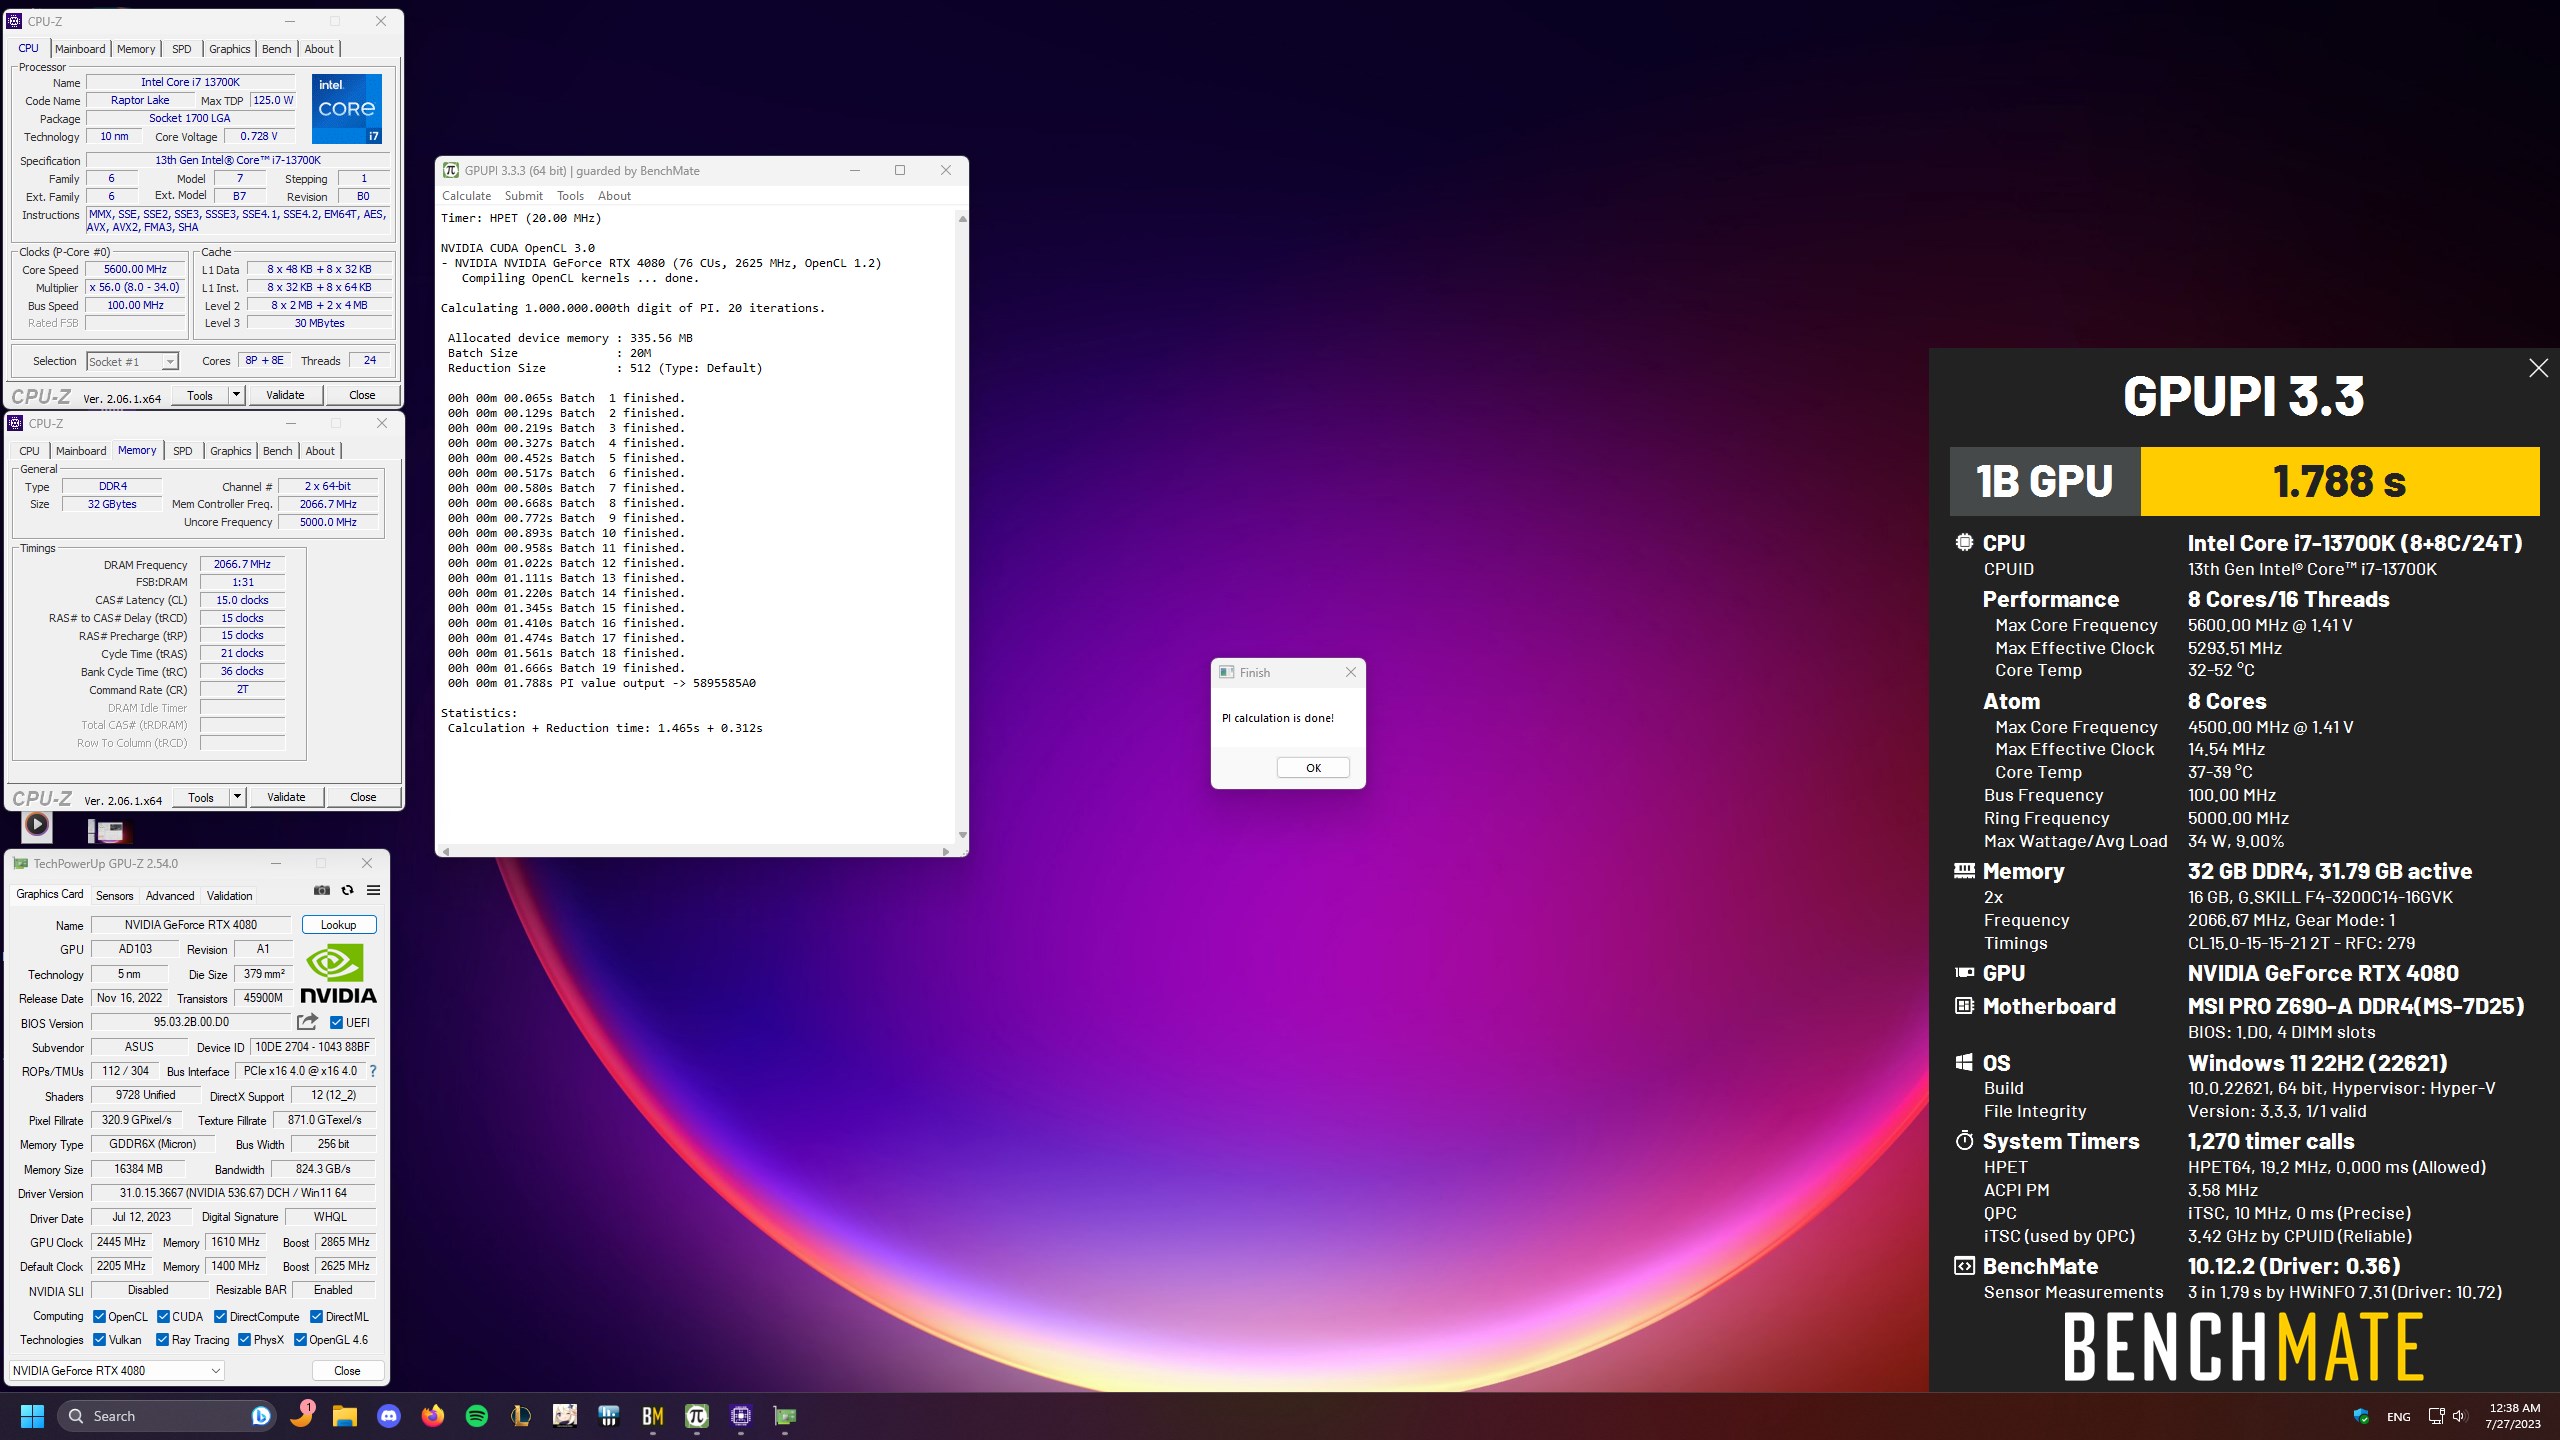The height and width of the screenshot is (1440, 2560).
Task: Click the GPU-Z refresh icon
Action: [347, 890]
